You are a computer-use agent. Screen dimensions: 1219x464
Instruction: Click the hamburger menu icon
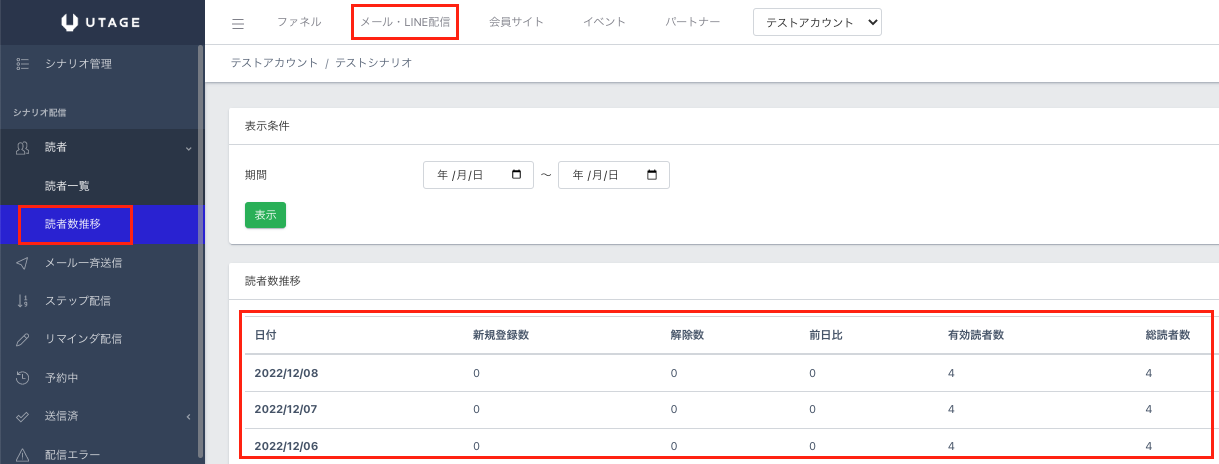pos(238,23)
